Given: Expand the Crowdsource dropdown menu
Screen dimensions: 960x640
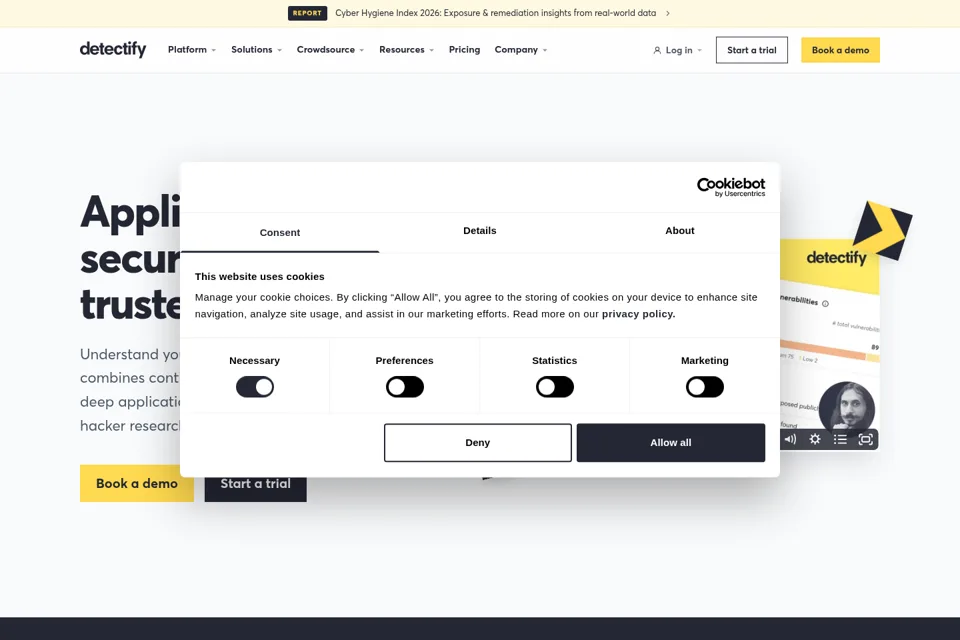Looking at the screenshot, I should (x=331, y=50).
